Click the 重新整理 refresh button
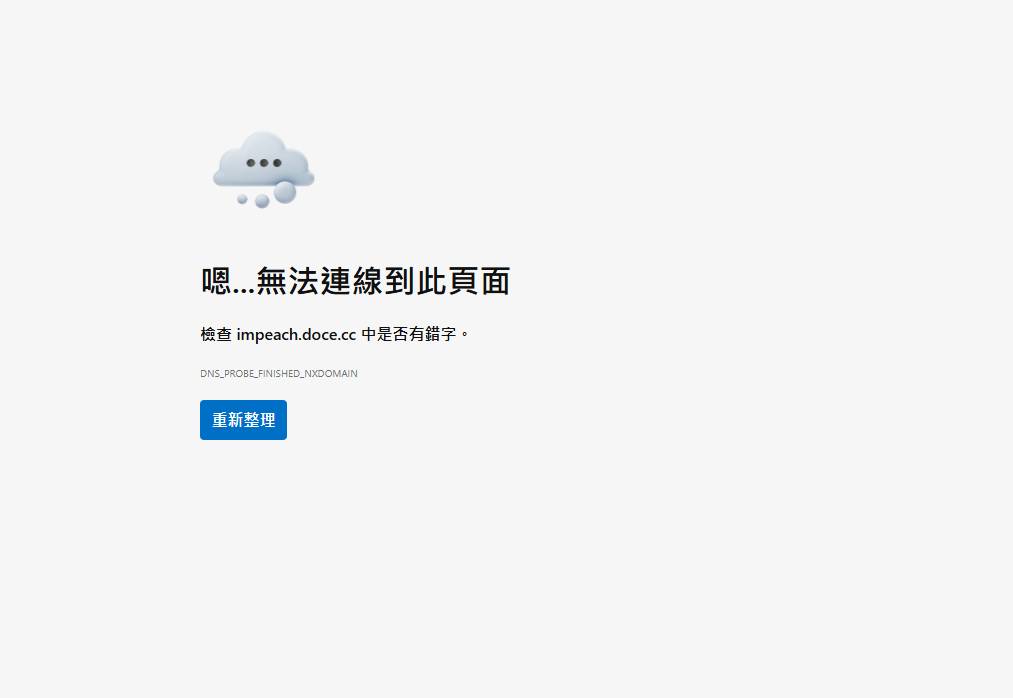This screenshot has width=1013, height=698. coord(243,420)
